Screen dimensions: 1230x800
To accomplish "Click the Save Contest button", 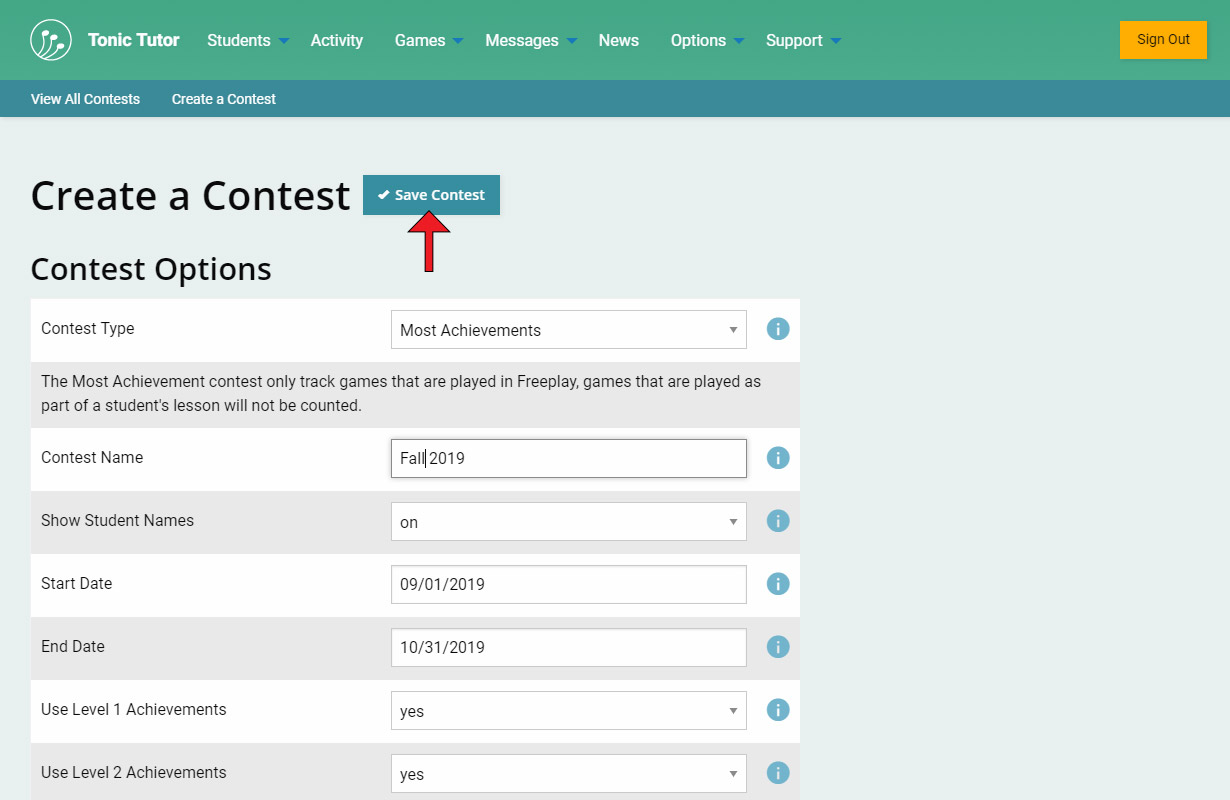I will point(431,195).
